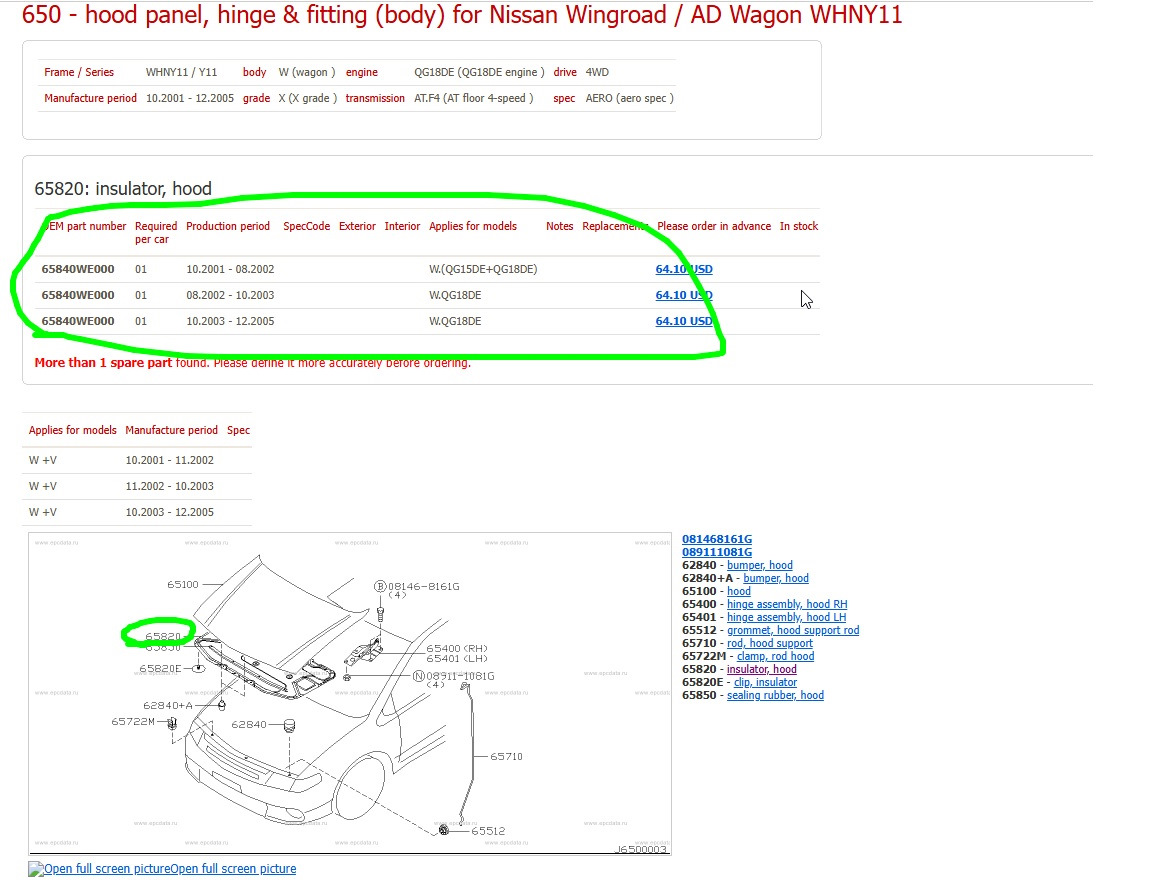Click 'WHNY11 / Y11' frame value
This screenshot has width=1152, height=892.
point(181,72)
